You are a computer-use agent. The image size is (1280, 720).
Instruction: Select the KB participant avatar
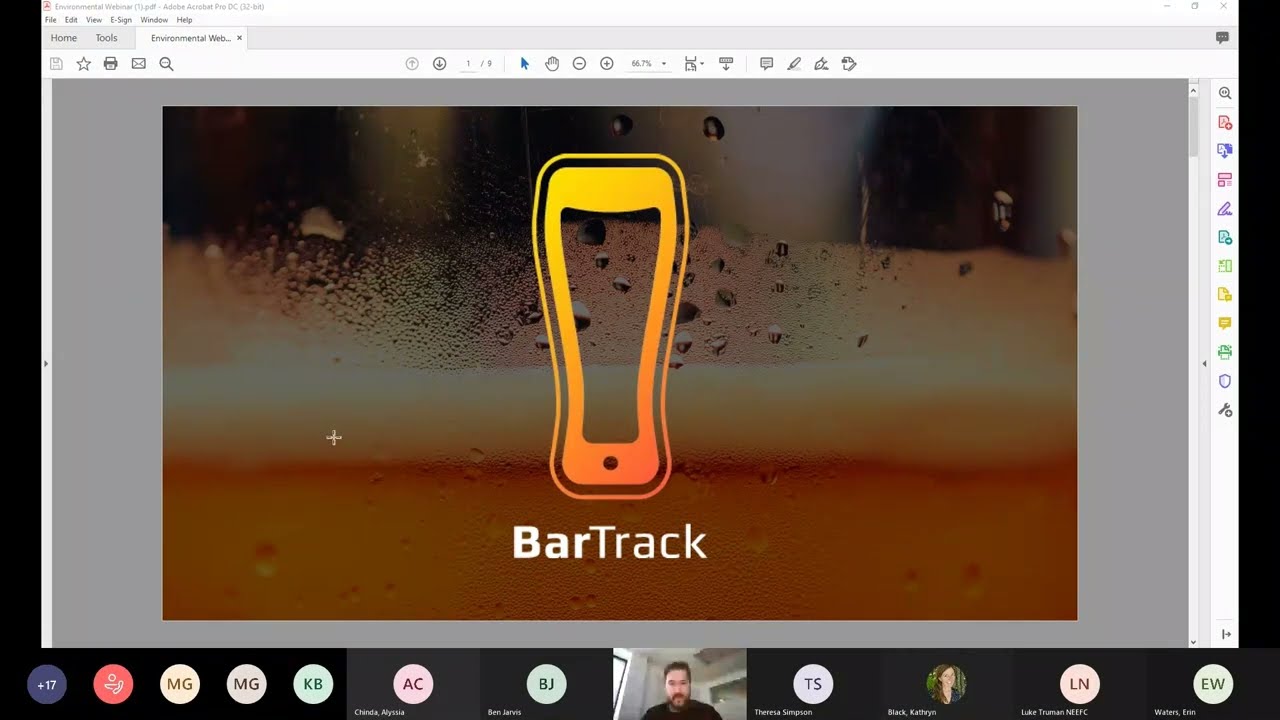pos(313,685)
